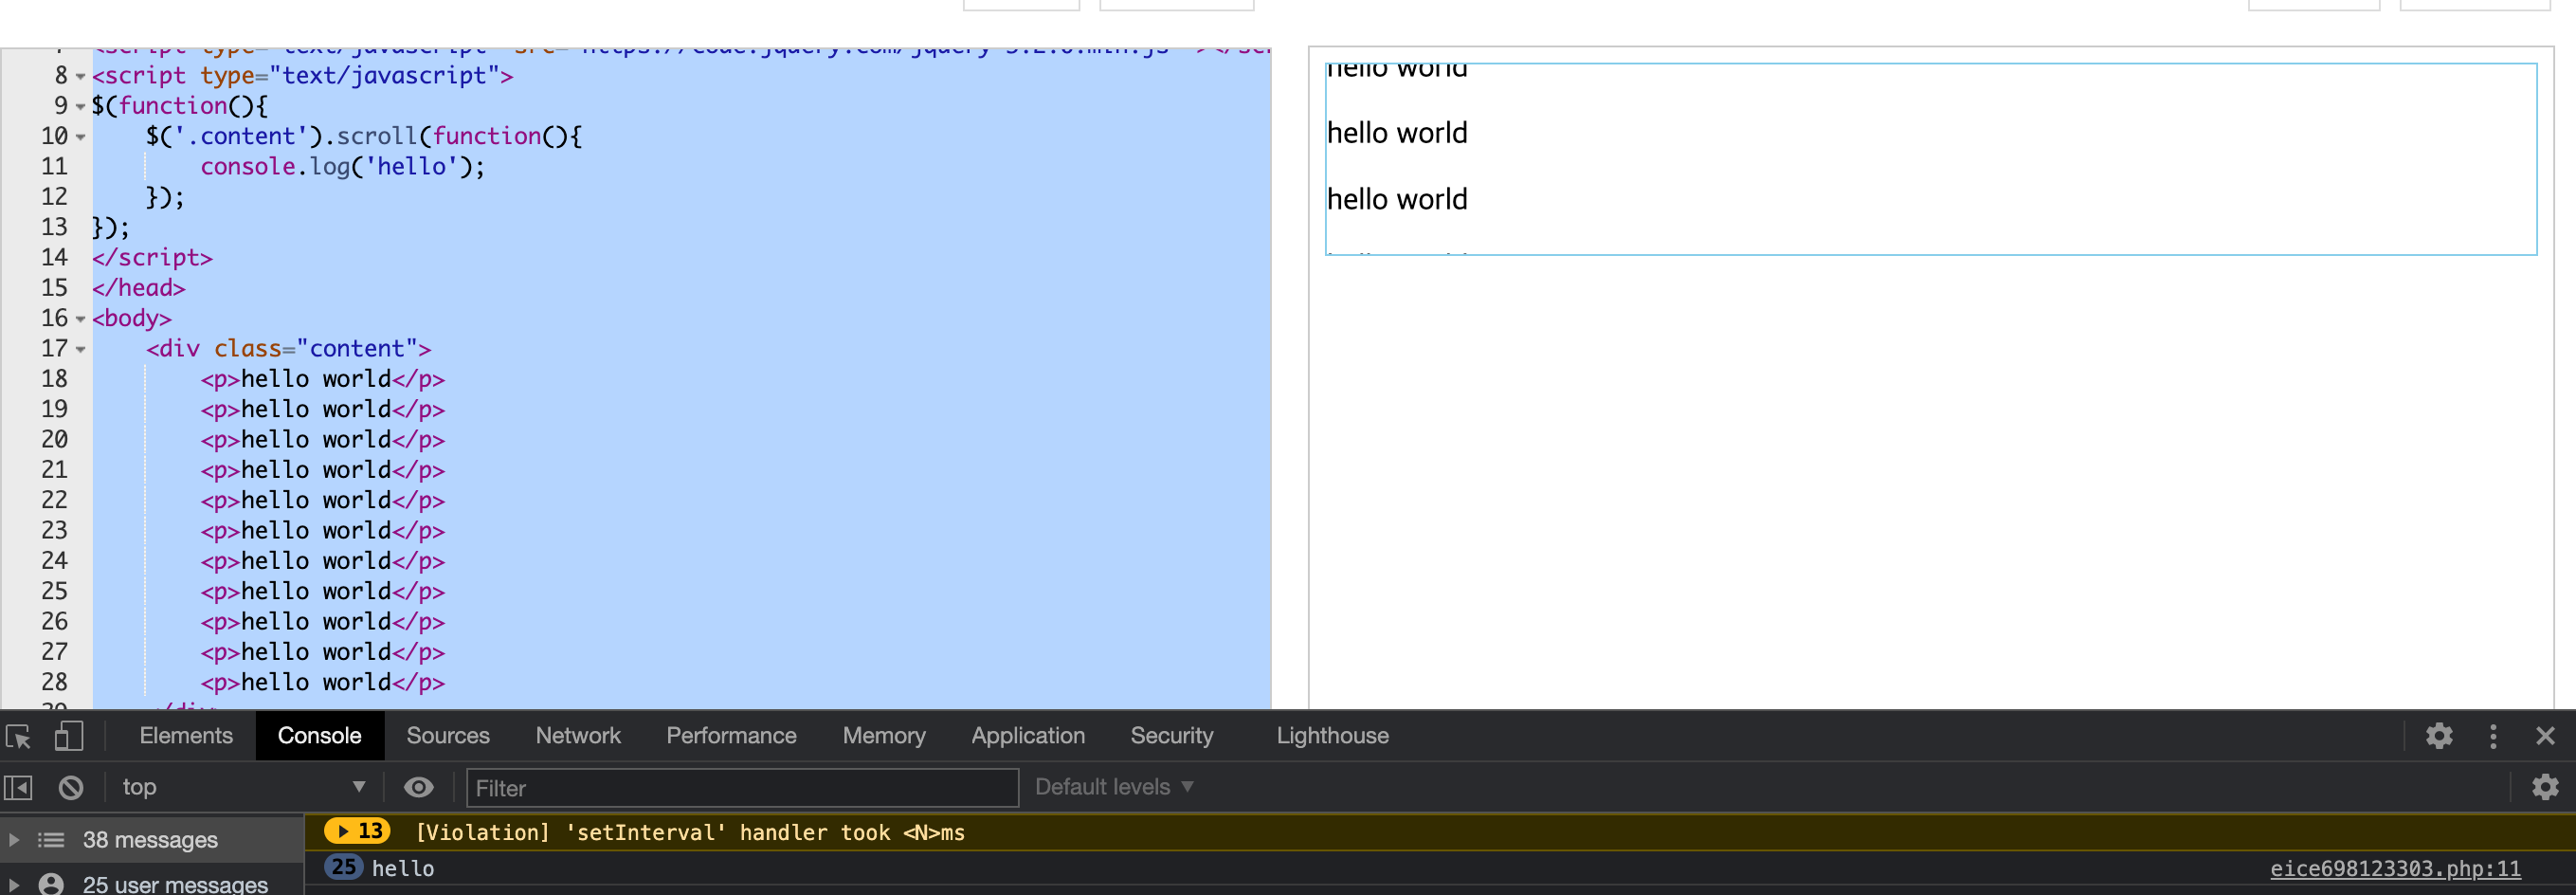Collapse the body fold arrow on line 16
Viewport: 2576px width, 895px height.
tap(81, 319)
